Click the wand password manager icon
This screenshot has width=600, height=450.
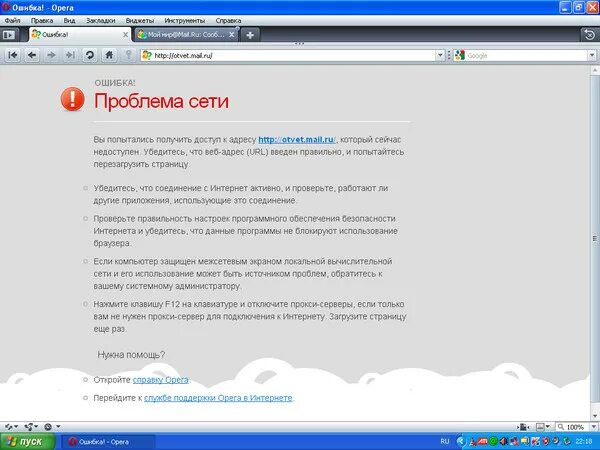[129, 55]
